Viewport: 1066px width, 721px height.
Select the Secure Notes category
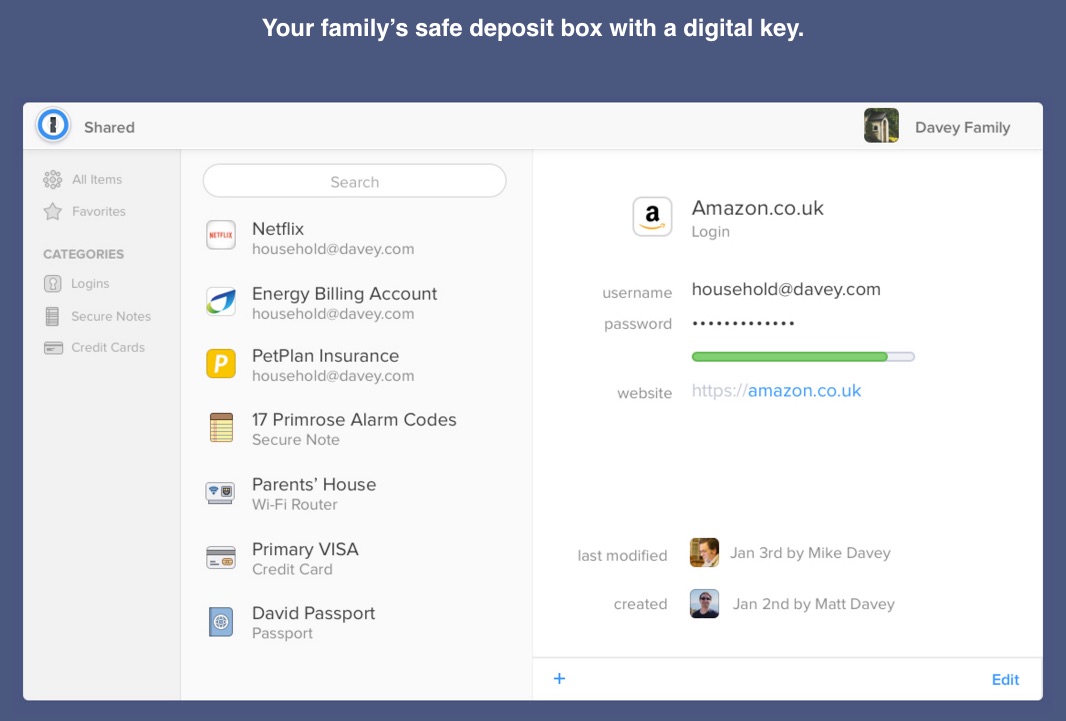click(110, 316)
